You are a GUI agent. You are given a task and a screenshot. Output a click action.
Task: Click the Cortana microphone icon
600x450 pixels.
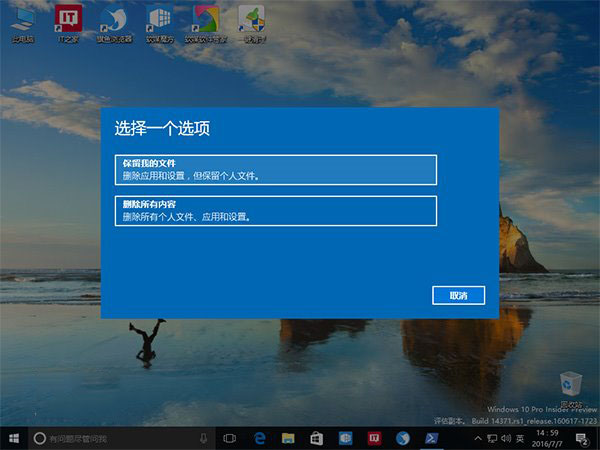point(203,438)
